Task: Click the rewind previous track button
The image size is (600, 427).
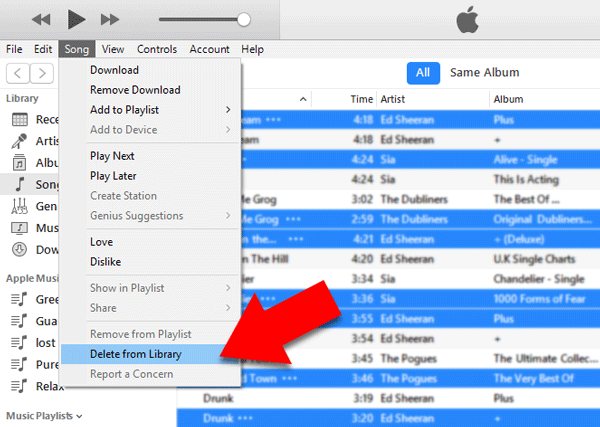Action: coord(41,19)
